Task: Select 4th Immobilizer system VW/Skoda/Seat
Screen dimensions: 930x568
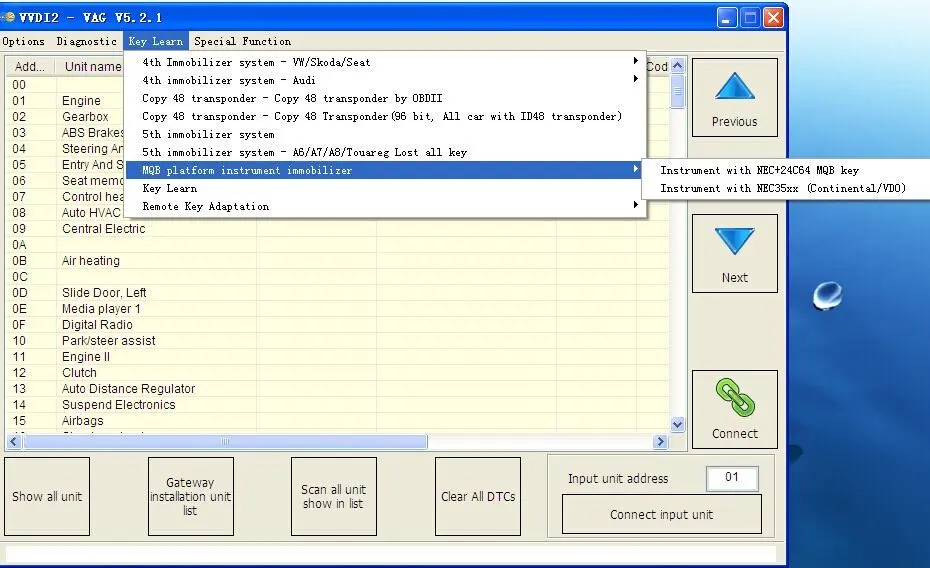Action: 386,62
